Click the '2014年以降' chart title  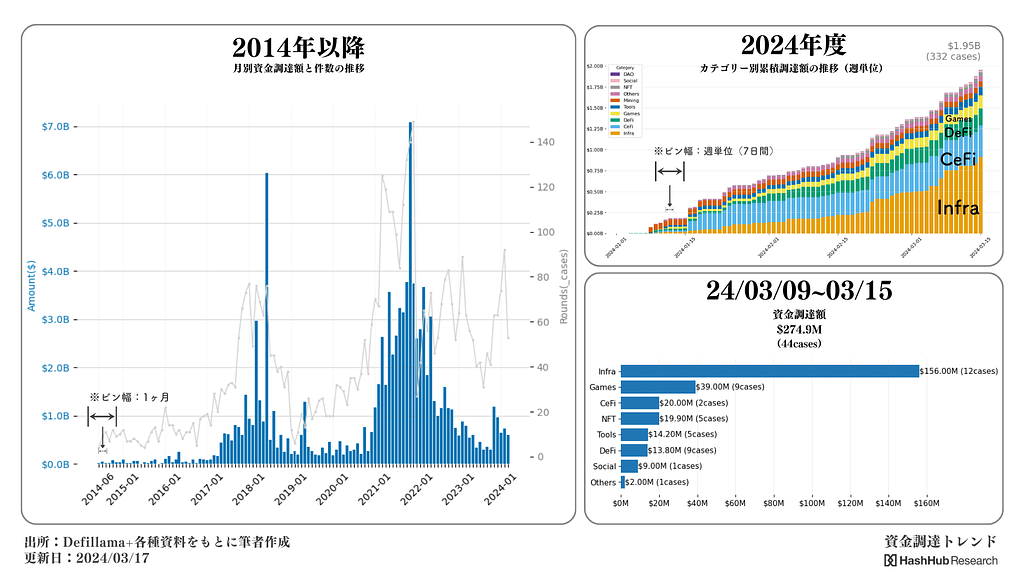coord(298,47)
